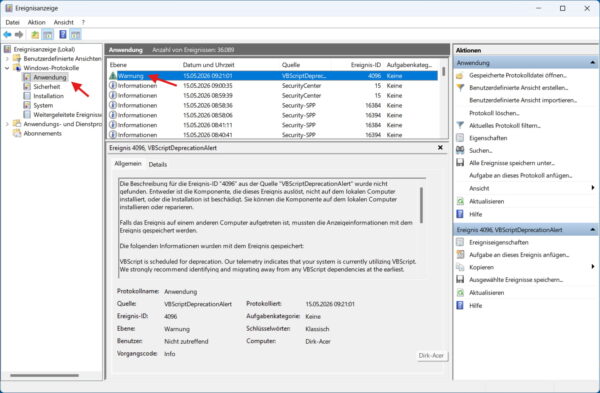Select the Sicherheit log

click(46, 87)
